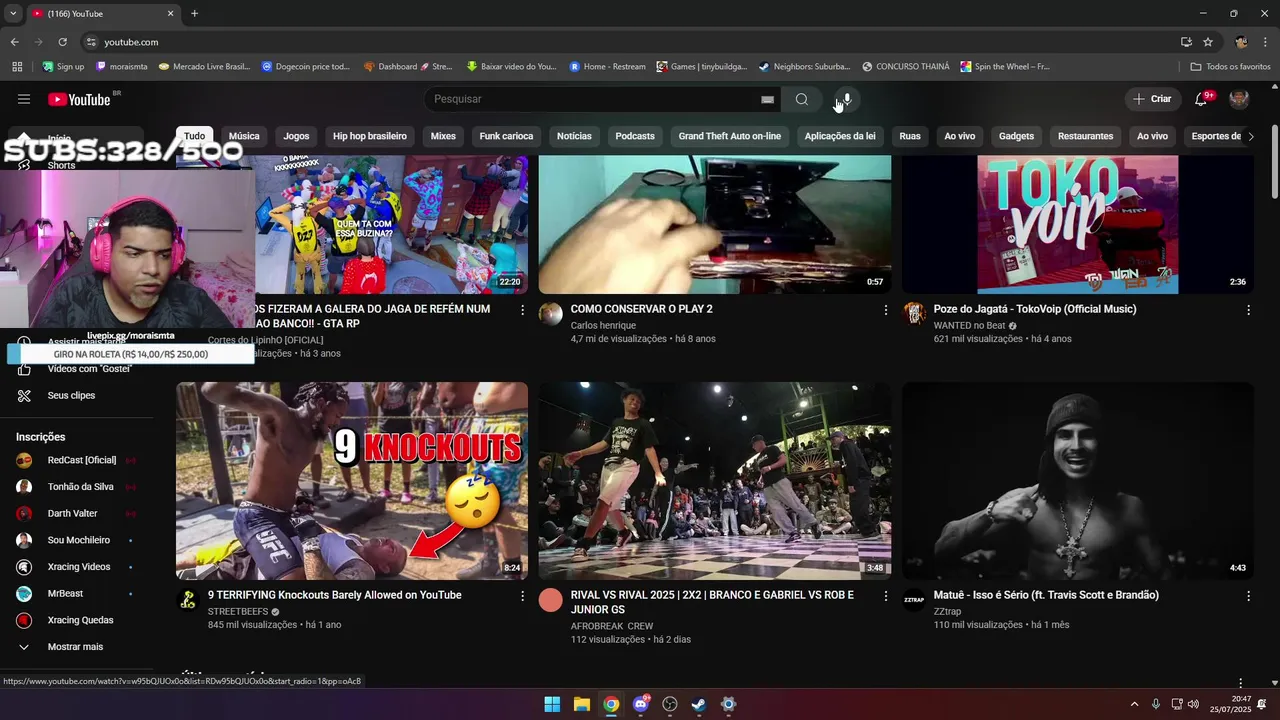
Task: Open the Tonhão da Silva subscription
Action: point(80,487)
